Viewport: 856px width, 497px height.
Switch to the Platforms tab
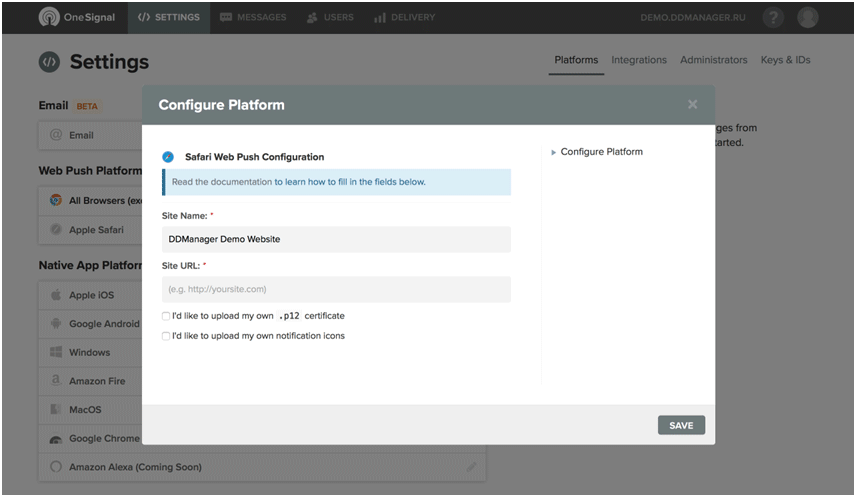click(x=576, y=60)
